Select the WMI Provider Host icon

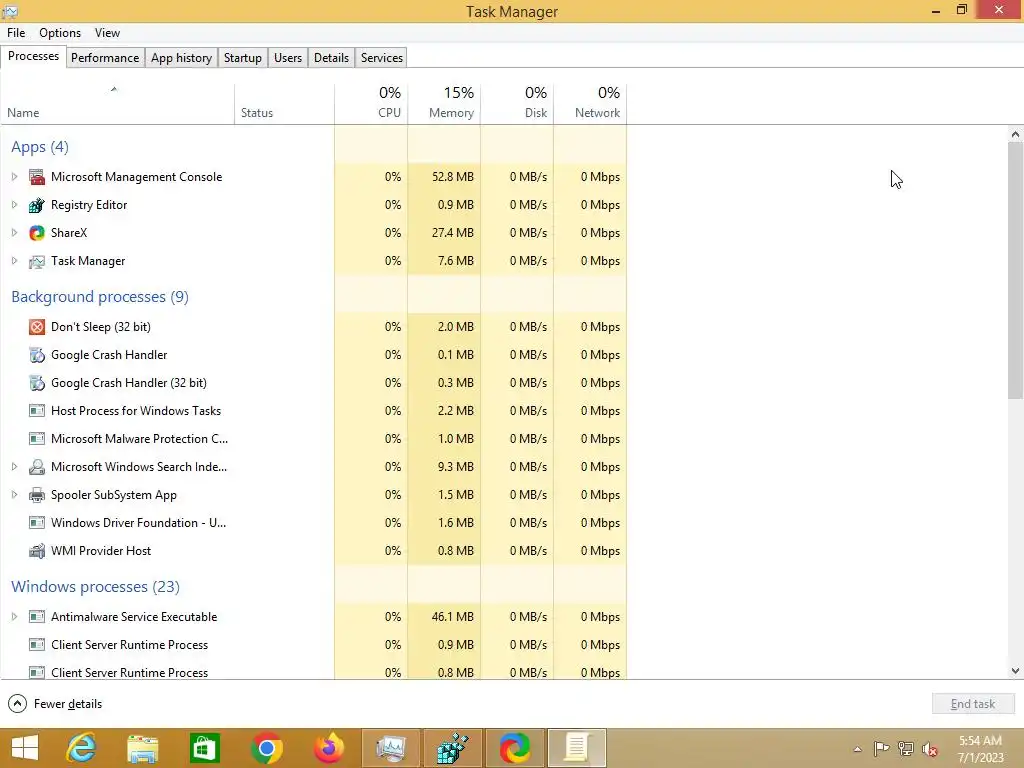coord(37,552)
